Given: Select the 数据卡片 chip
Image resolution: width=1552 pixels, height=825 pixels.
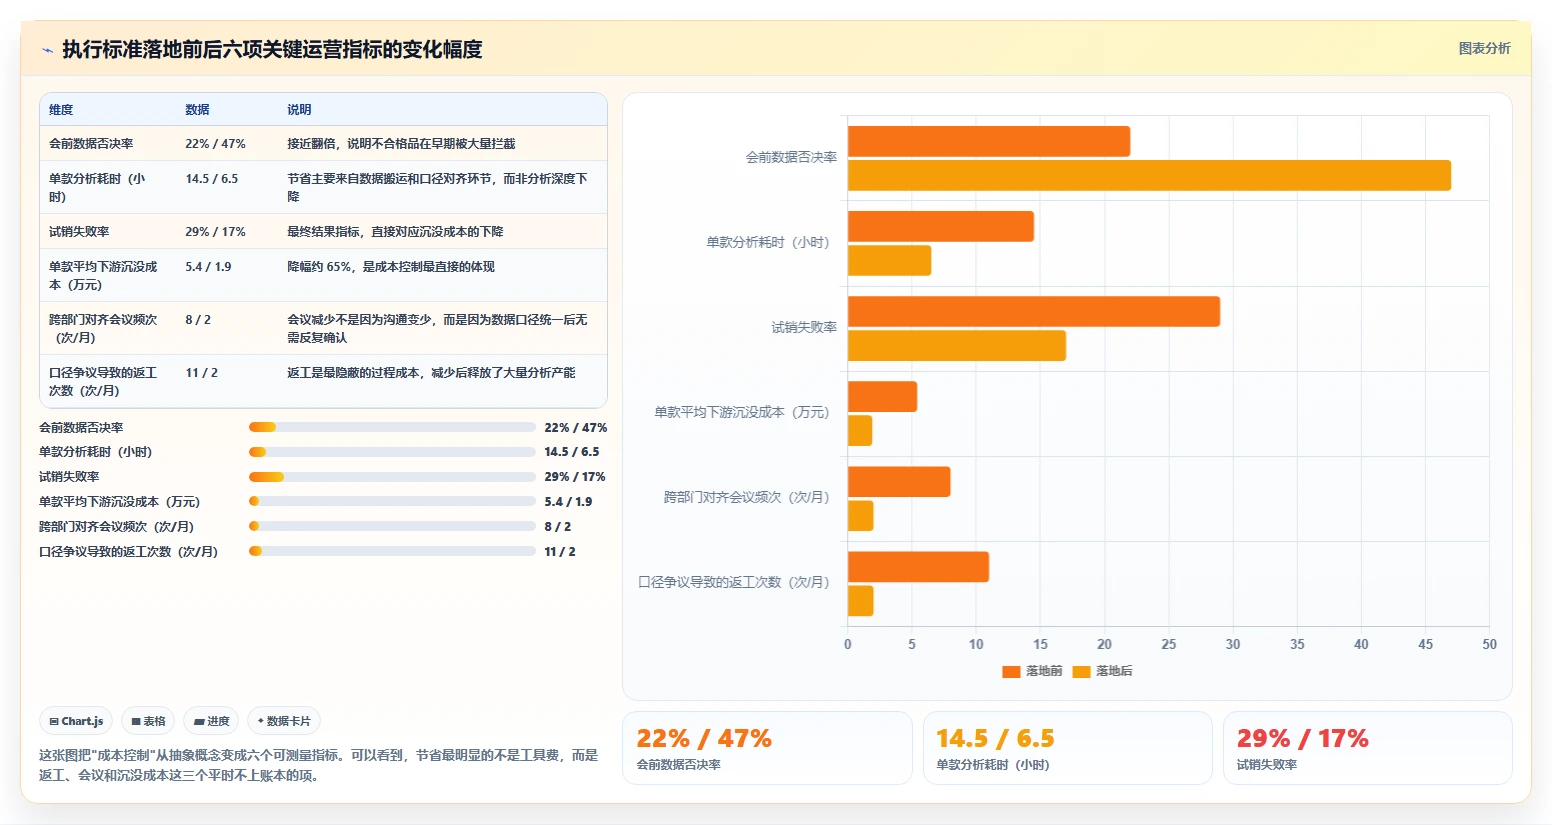Looking at the screenshot, I should [x=284, y=721].
